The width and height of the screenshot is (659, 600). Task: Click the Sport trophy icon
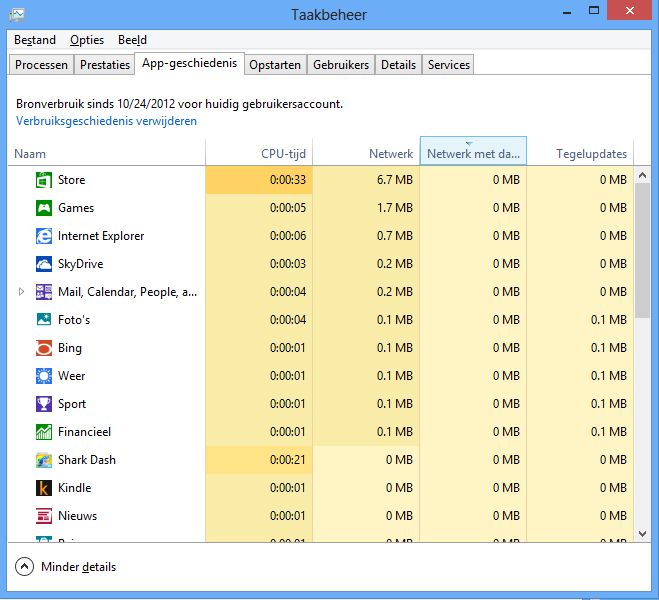pyautogui.click(x=44, y=404)
